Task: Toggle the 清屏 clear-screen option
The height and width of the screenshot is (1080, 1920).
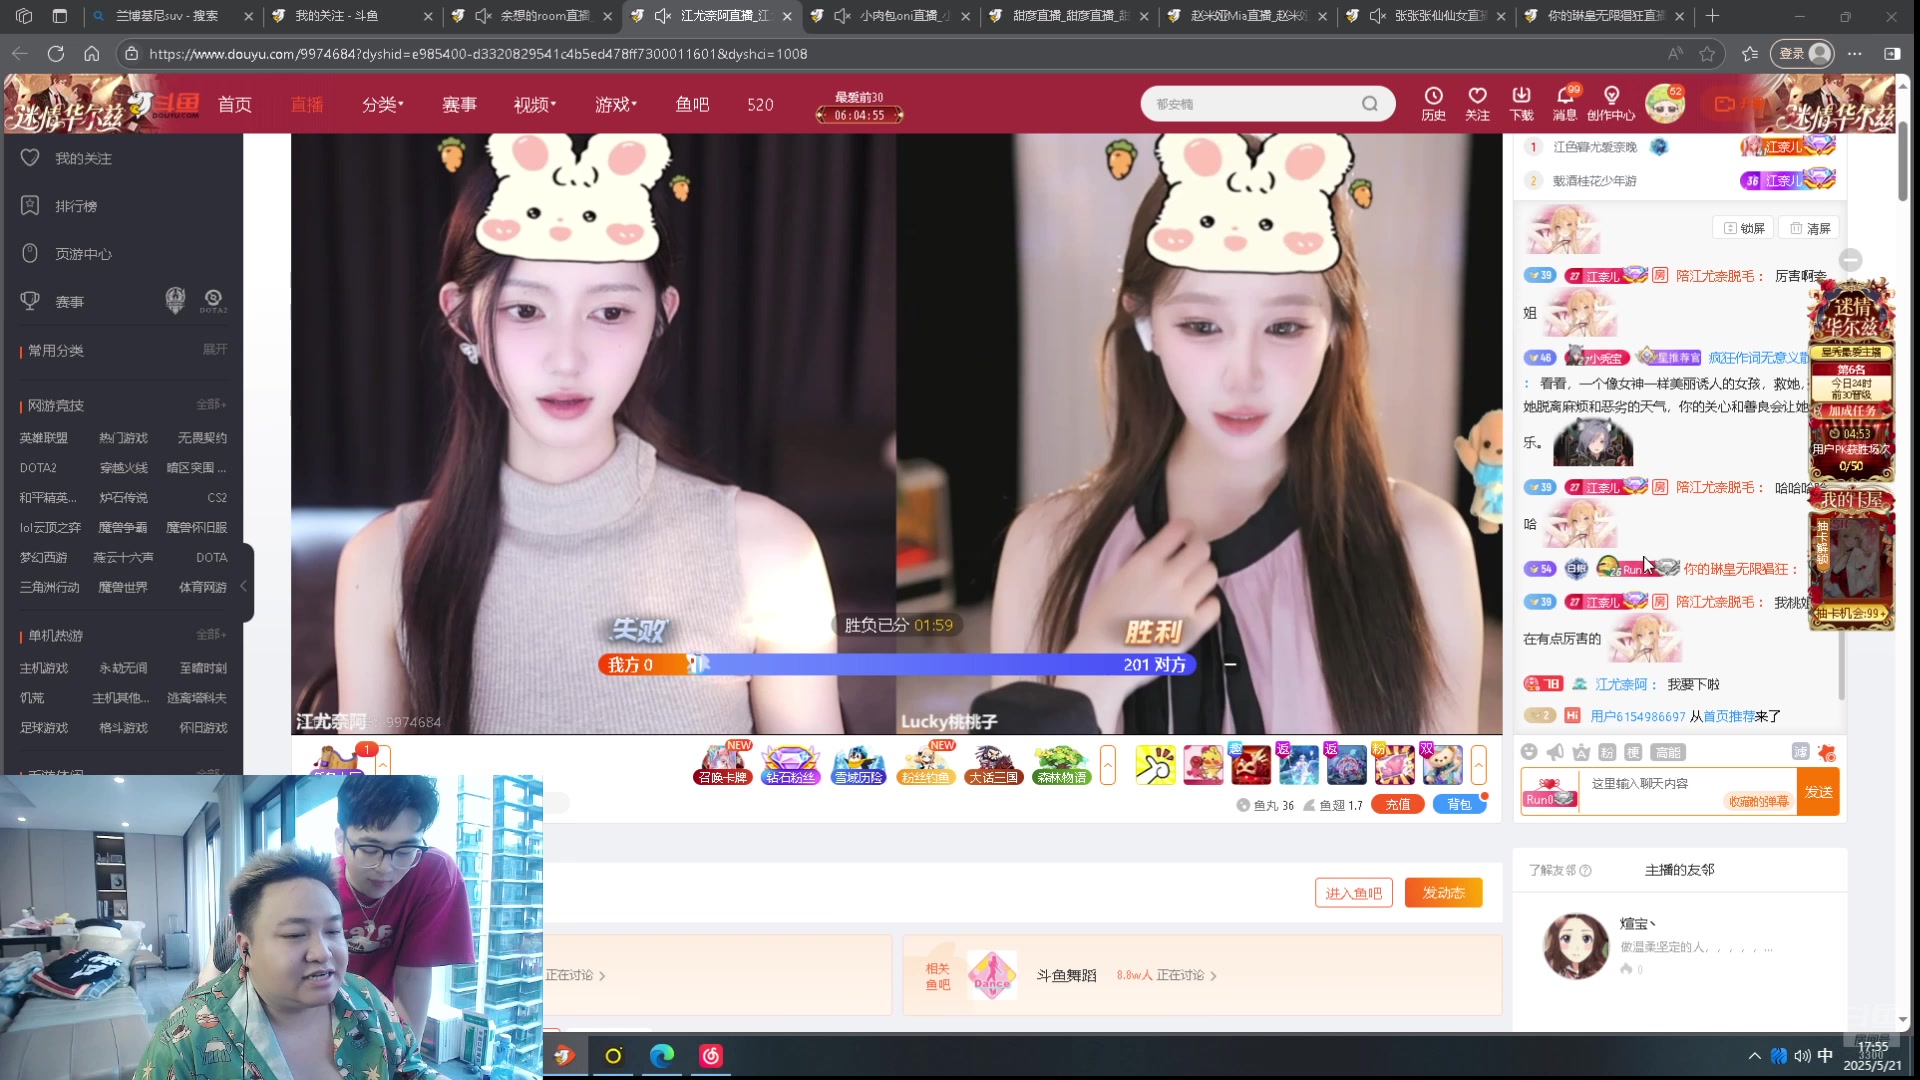Action: [1810, 228]
